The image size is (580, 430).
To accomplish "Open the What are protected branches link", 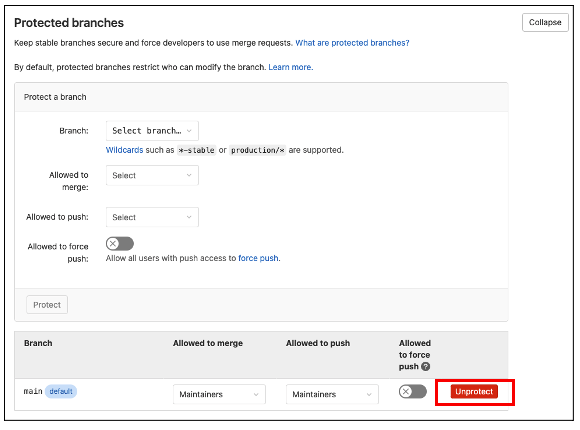I will point(352,43).
